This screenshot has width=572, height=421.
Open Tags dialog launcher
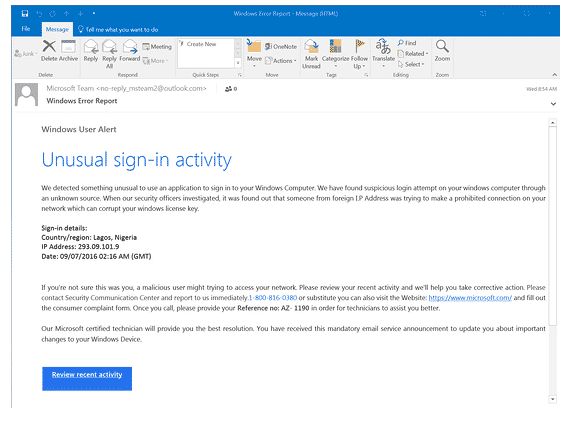(x=366, y=75)
